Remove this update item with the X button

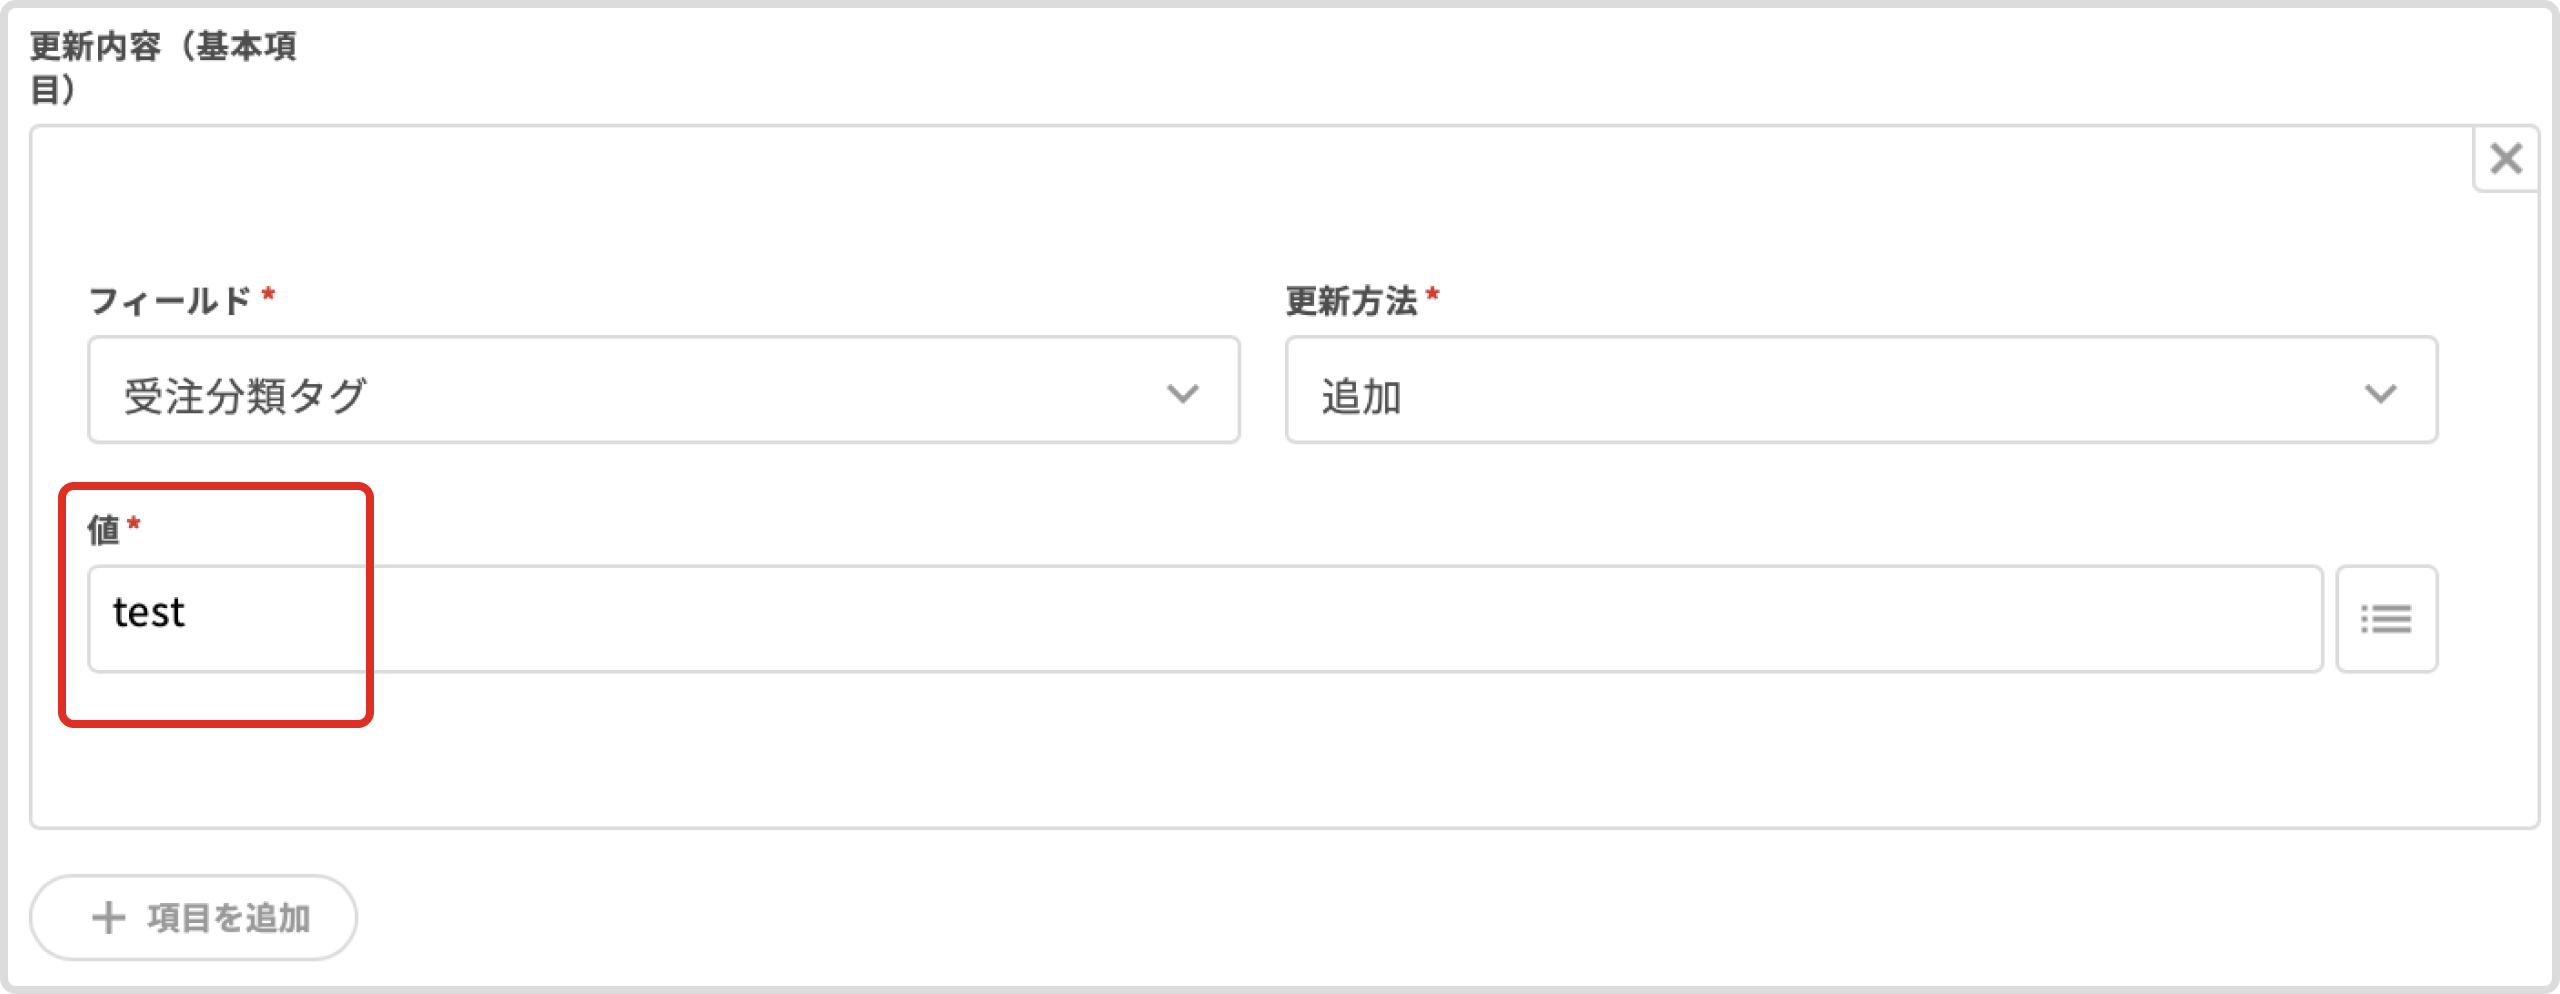click(x=2505, y=158)
